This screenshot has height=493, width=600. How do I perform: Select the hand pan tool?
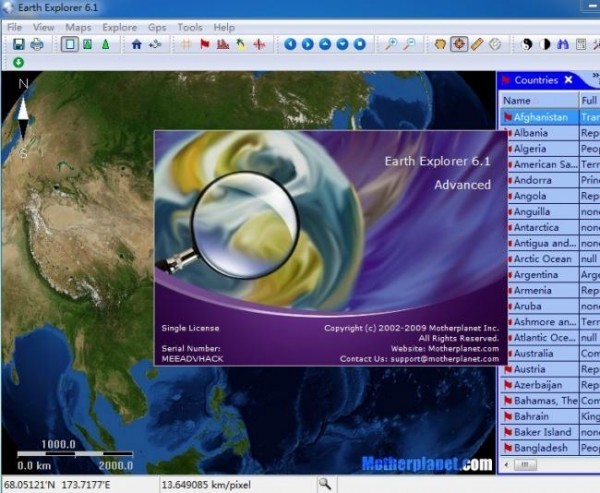(x=440, y=44)
